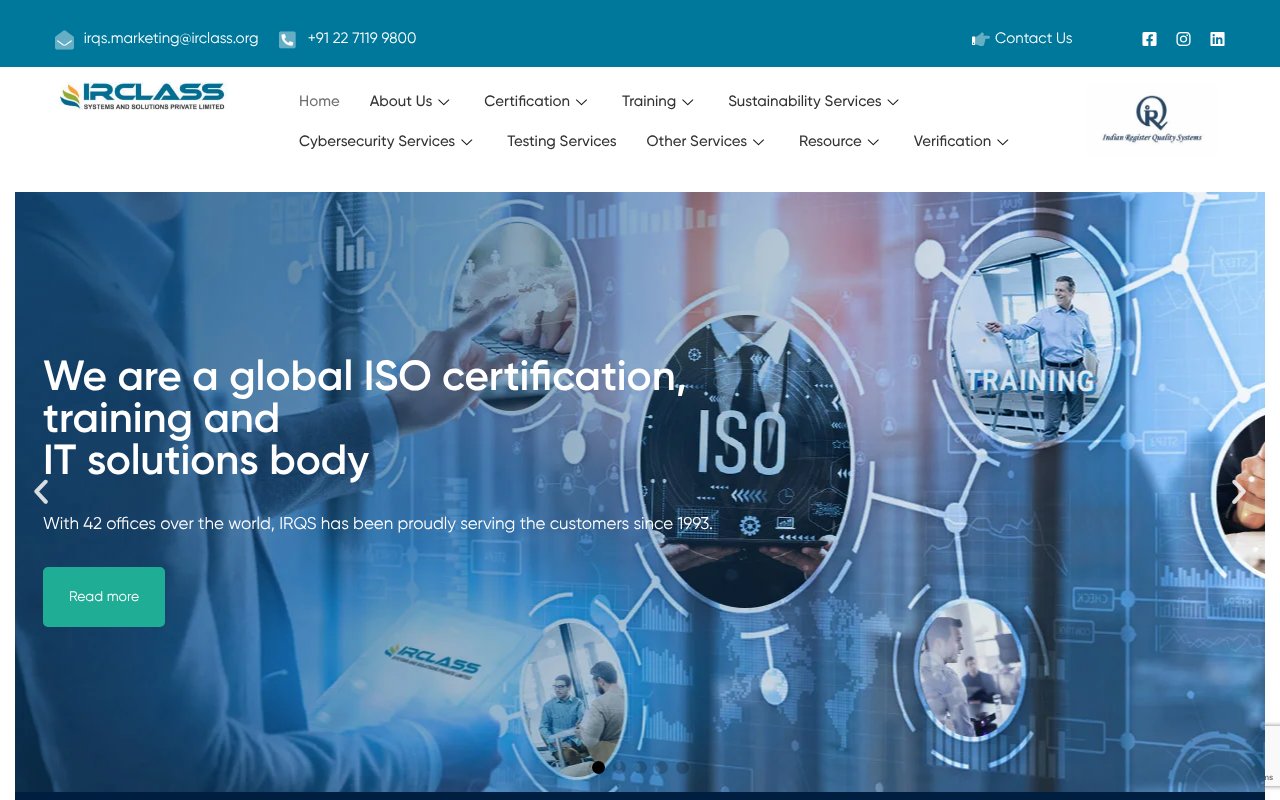Select Testing Services in the navigation menu
Screen dimensions: 1280x800
point(561,141)
